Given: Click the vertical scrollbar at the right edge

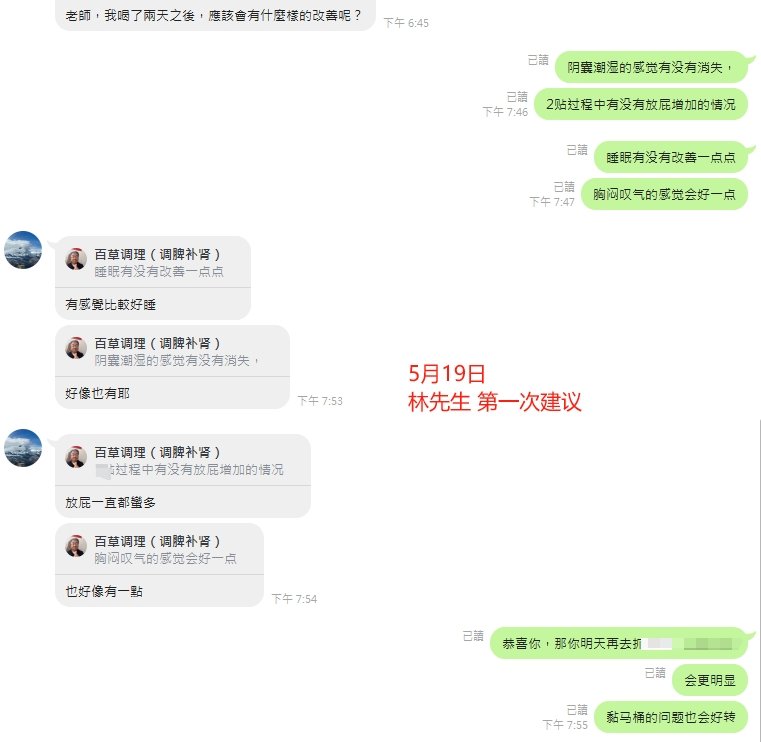Looking at the screenshot, I should coord(759,580).
